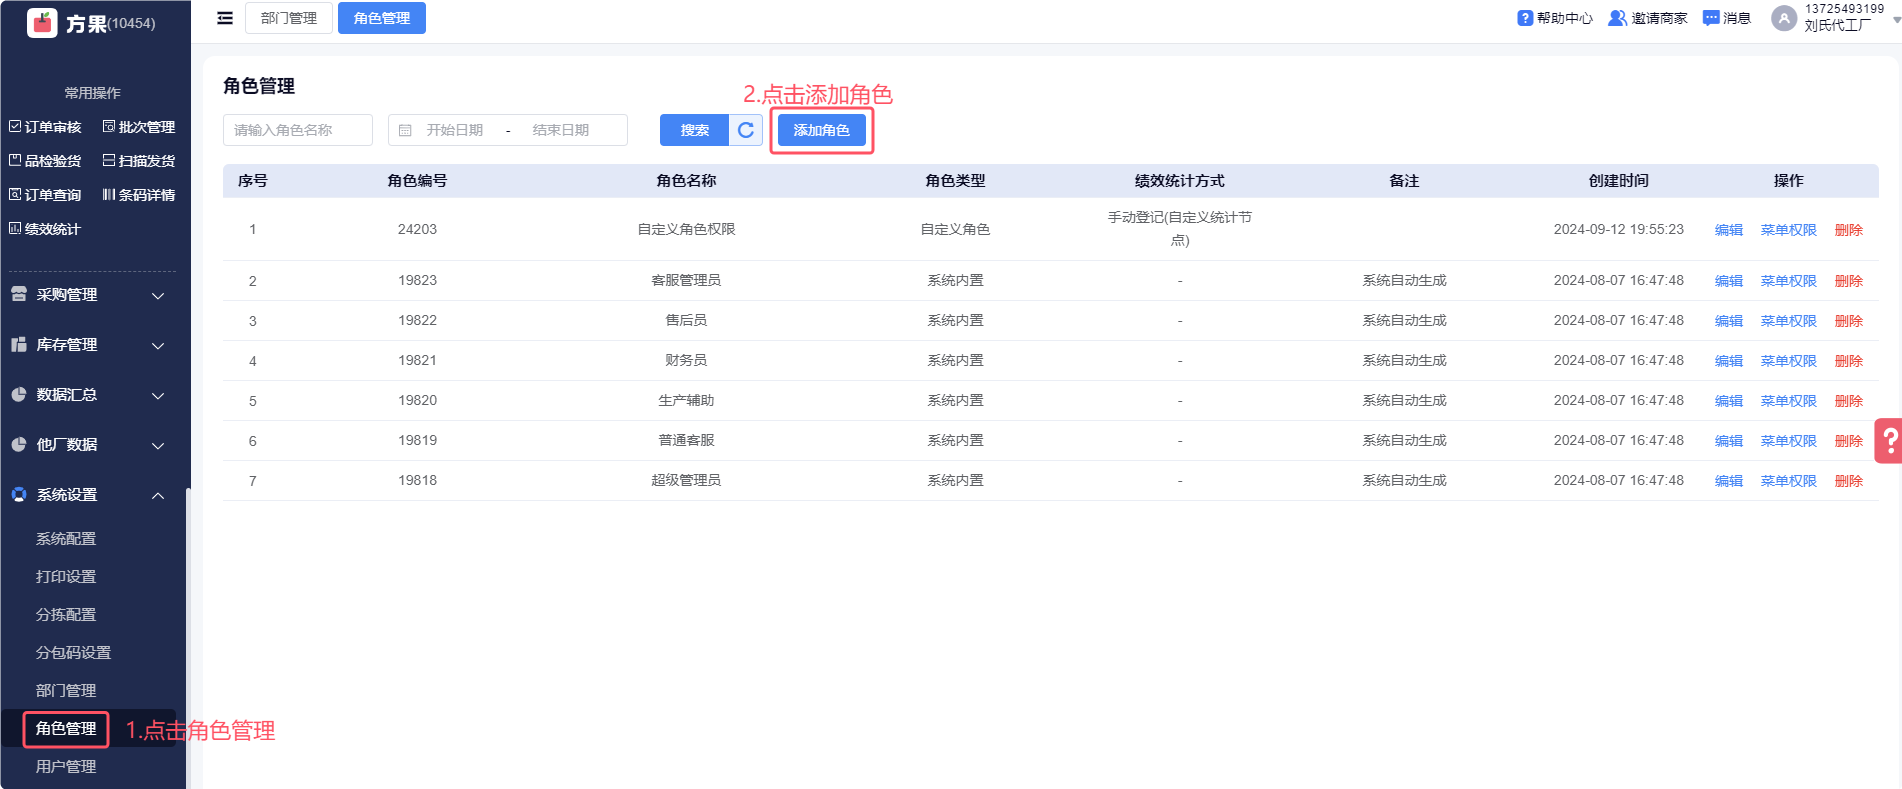Viewport: 1902px width, 789px height.
Task: Click the add role (添加角色) button
Action: pyautogui.click(x=821, y=130)
